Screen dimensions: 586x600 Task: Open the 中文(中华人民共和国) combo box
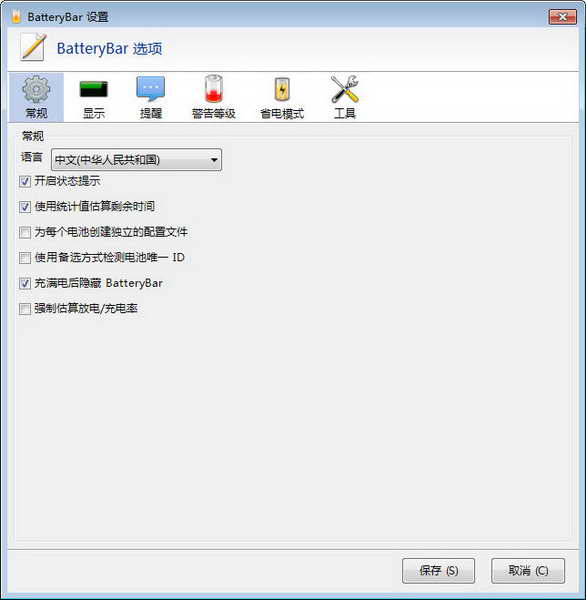click(136, 160)
